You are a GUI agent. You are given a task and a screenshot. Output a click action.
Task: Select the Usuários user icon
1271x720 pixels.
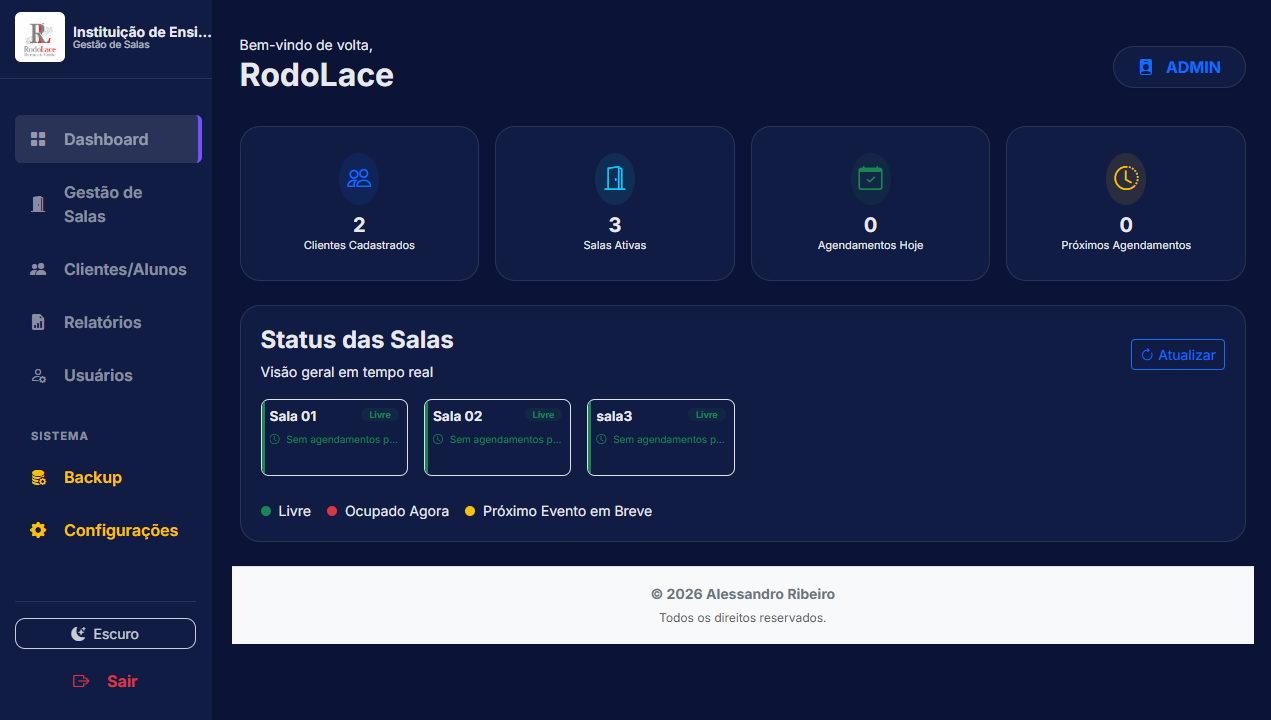tap(37, 375)
